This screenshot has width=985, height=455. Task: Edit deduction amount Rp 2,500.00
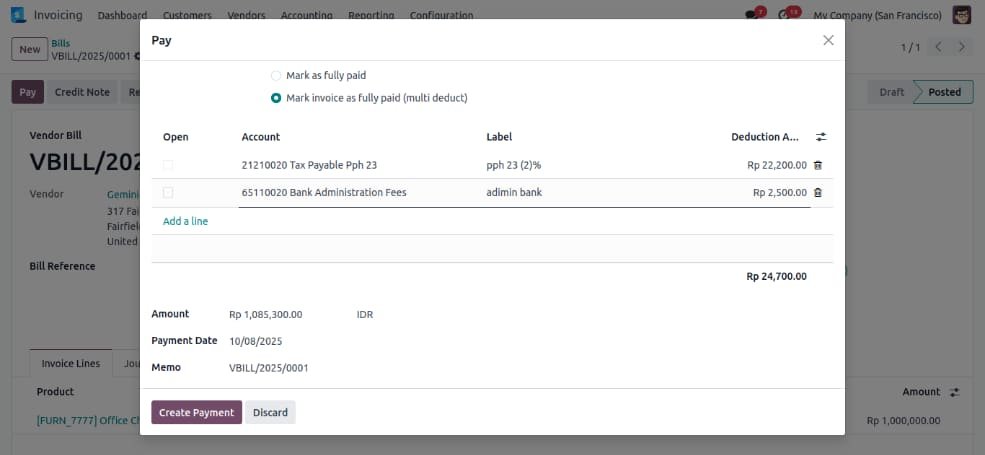(780, 193)
